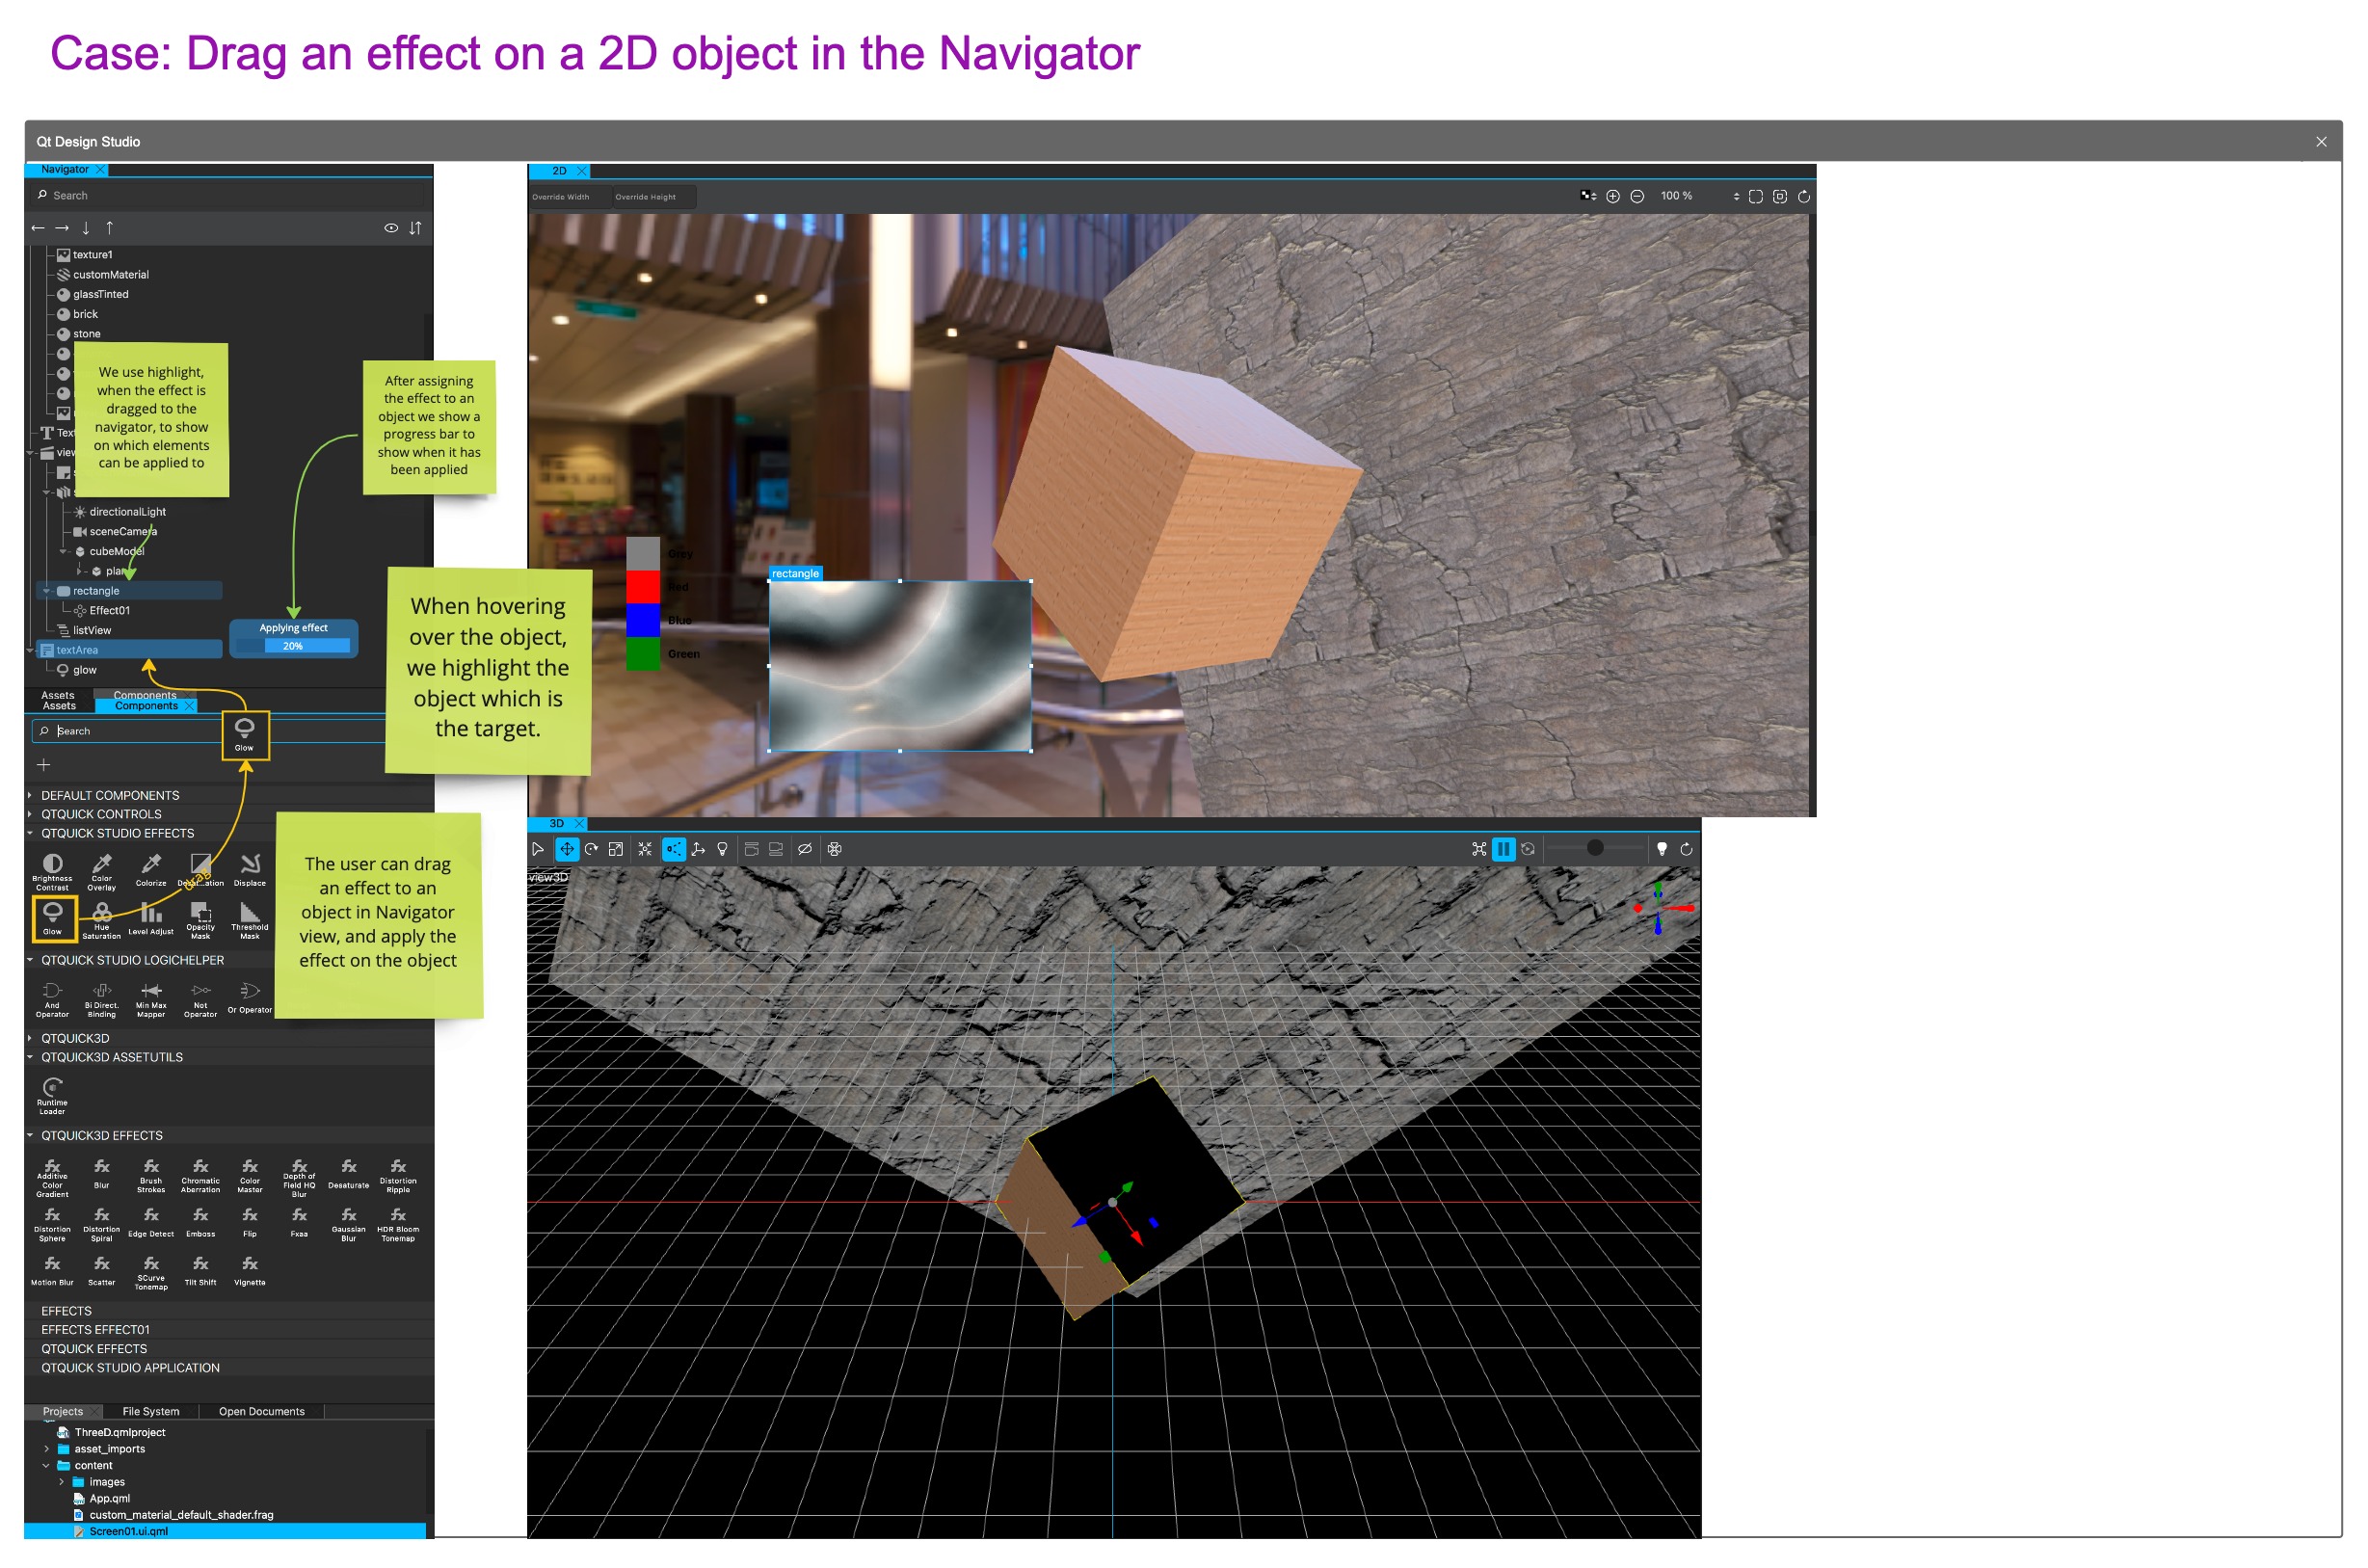The image size is (2368, 1568).
Task: Toggle lightbulb icon at right of 3D toolbar
Action: pos(1662,849)
